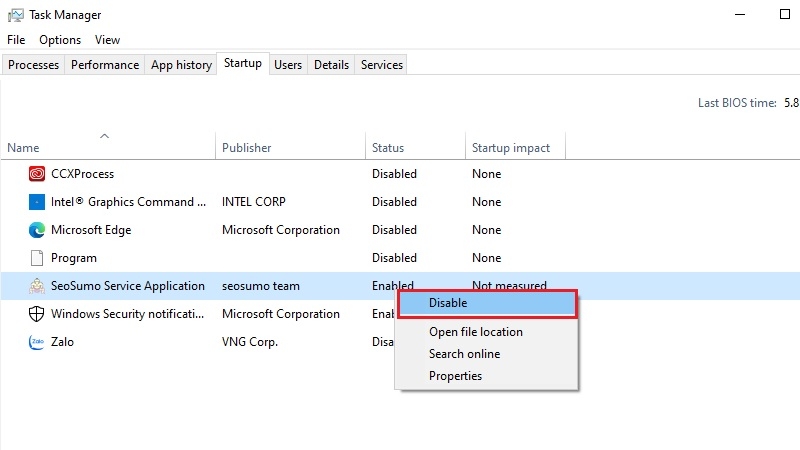Select the Windows Security notification row name
The image size is (800, 450).
(128, 314)
